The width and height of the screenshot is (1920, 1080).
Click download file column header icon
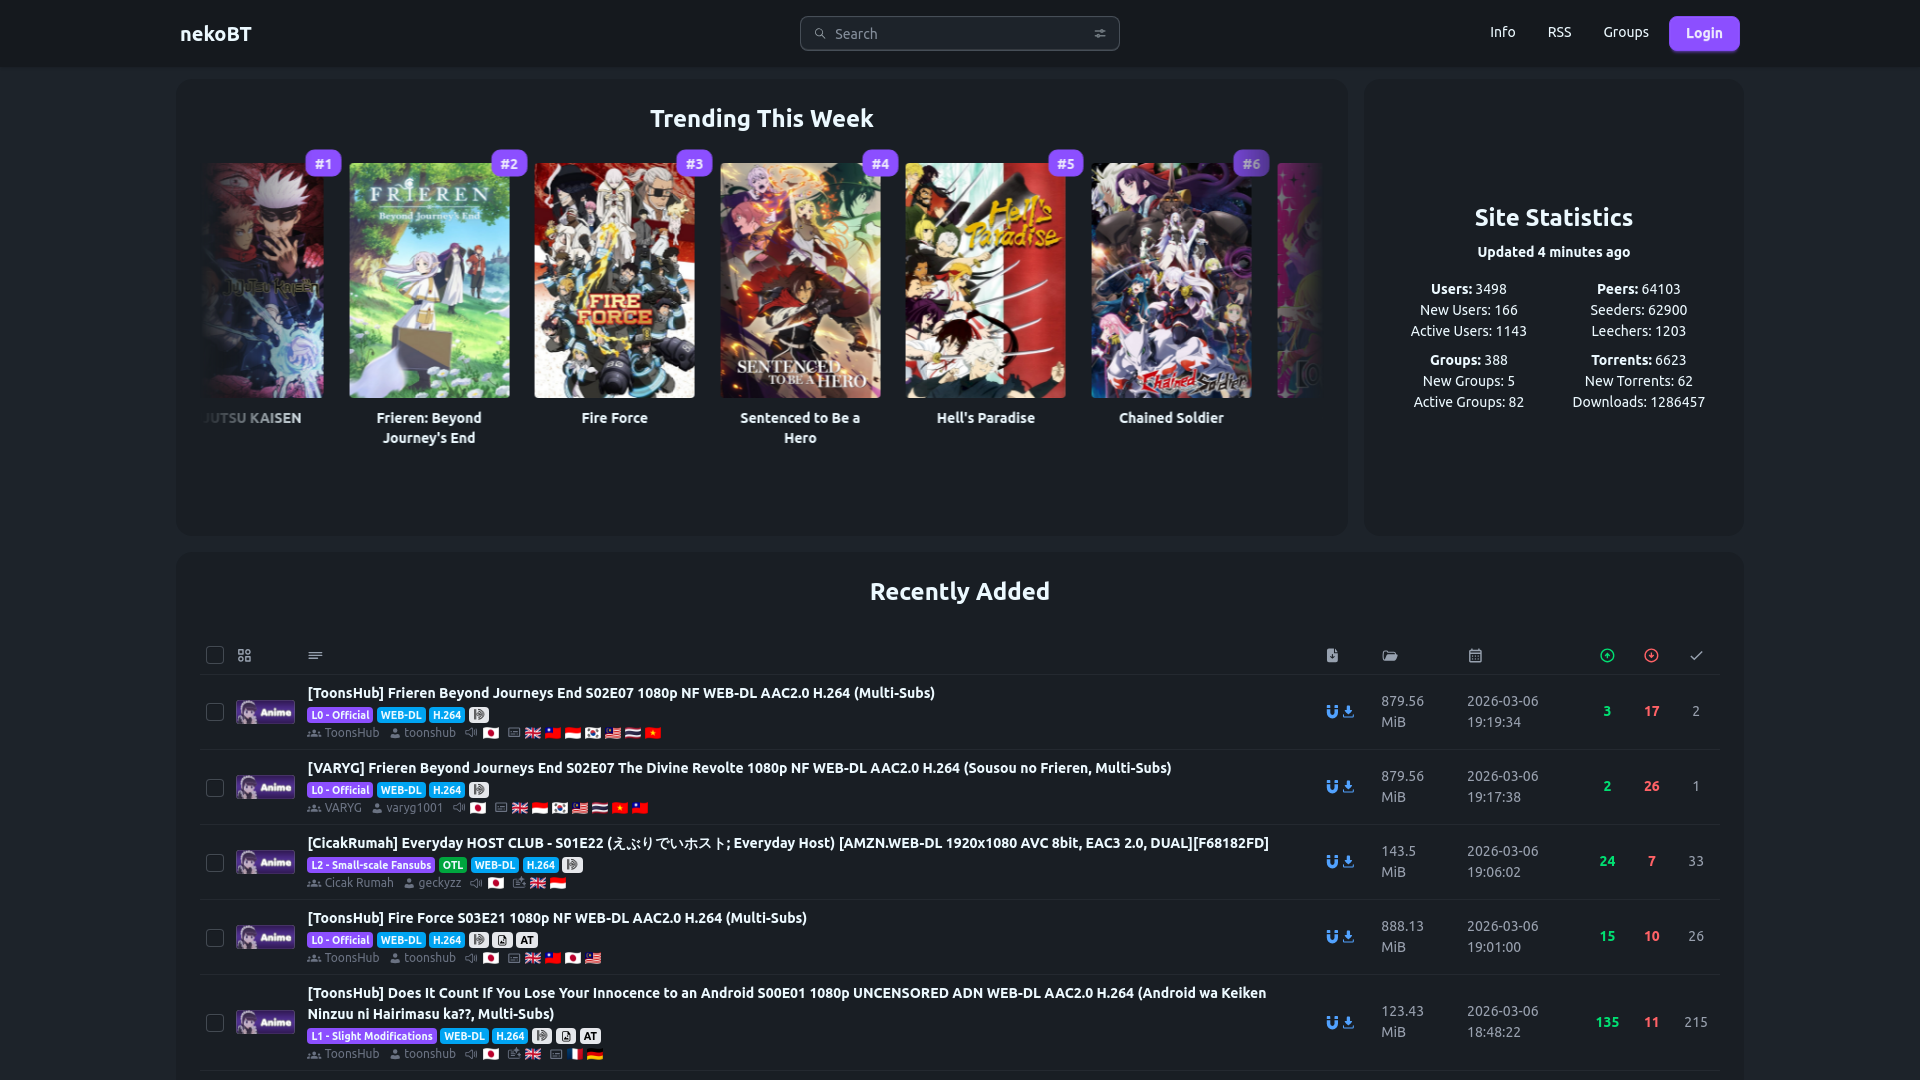(x=1332, y=656)
